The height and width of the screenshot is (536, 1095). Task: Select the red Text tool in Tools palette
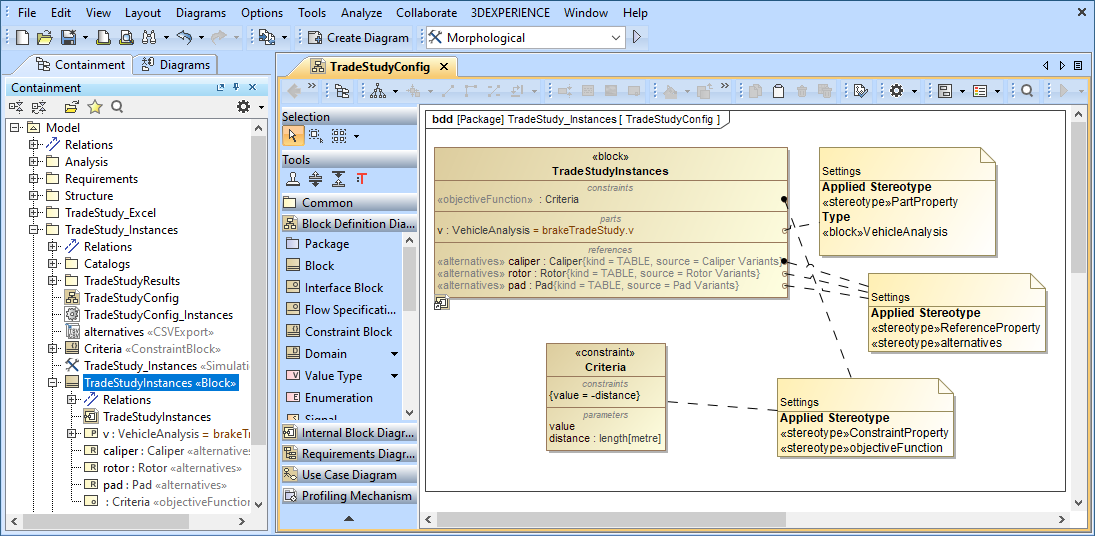pyautogui.click(x=361, y=180)
